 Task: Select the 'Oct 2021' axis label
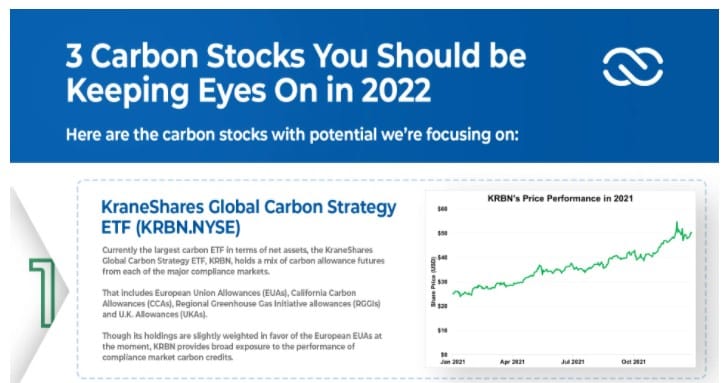pos(633,361)
